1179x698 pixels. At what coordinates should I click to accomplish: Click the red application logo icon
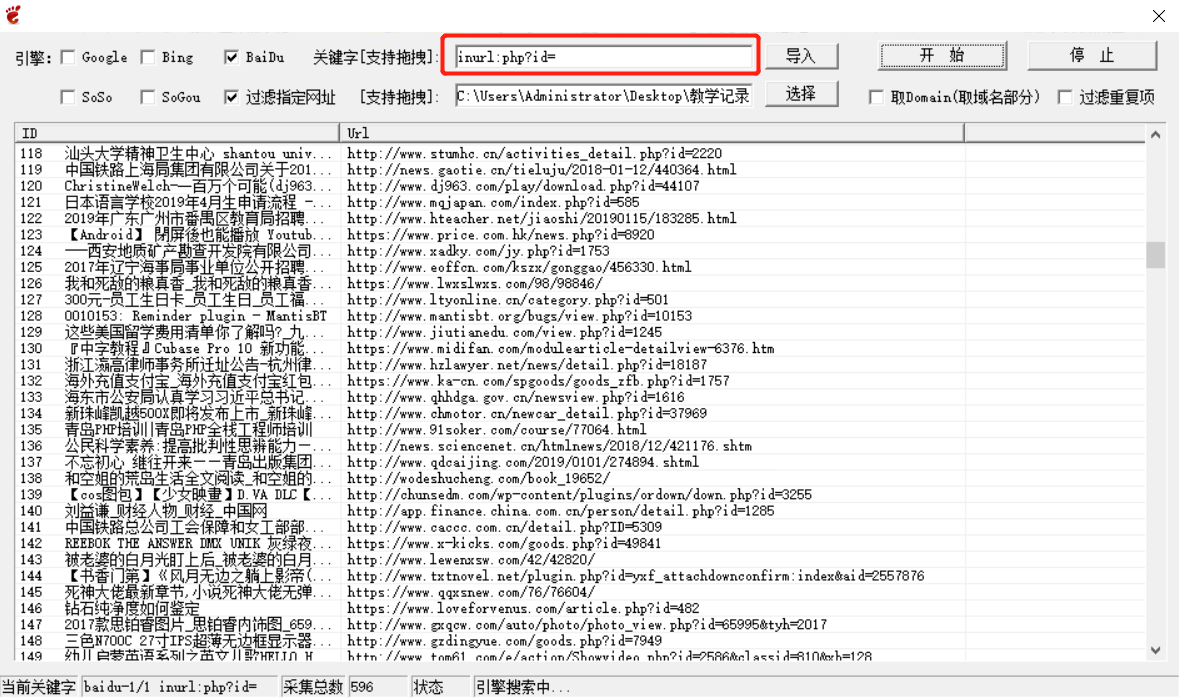[x=13, y=14]
